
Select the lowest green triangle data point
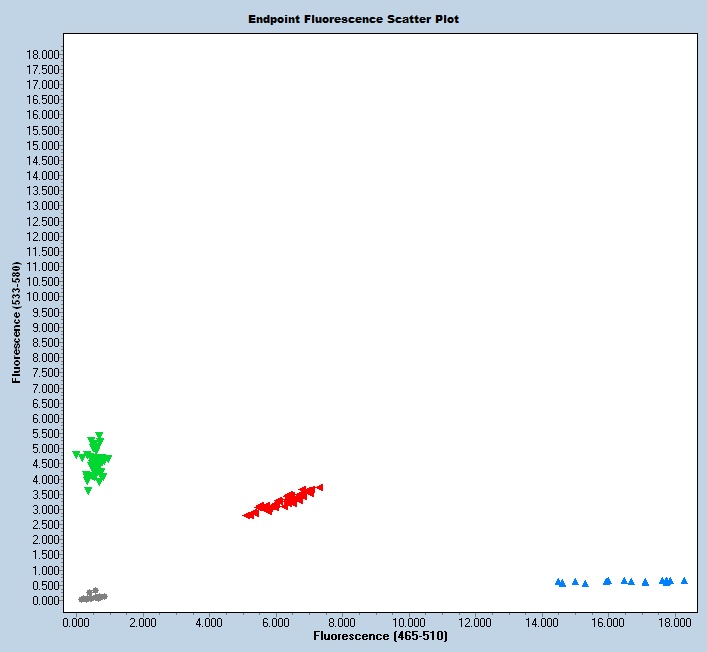tap(88, 490)
